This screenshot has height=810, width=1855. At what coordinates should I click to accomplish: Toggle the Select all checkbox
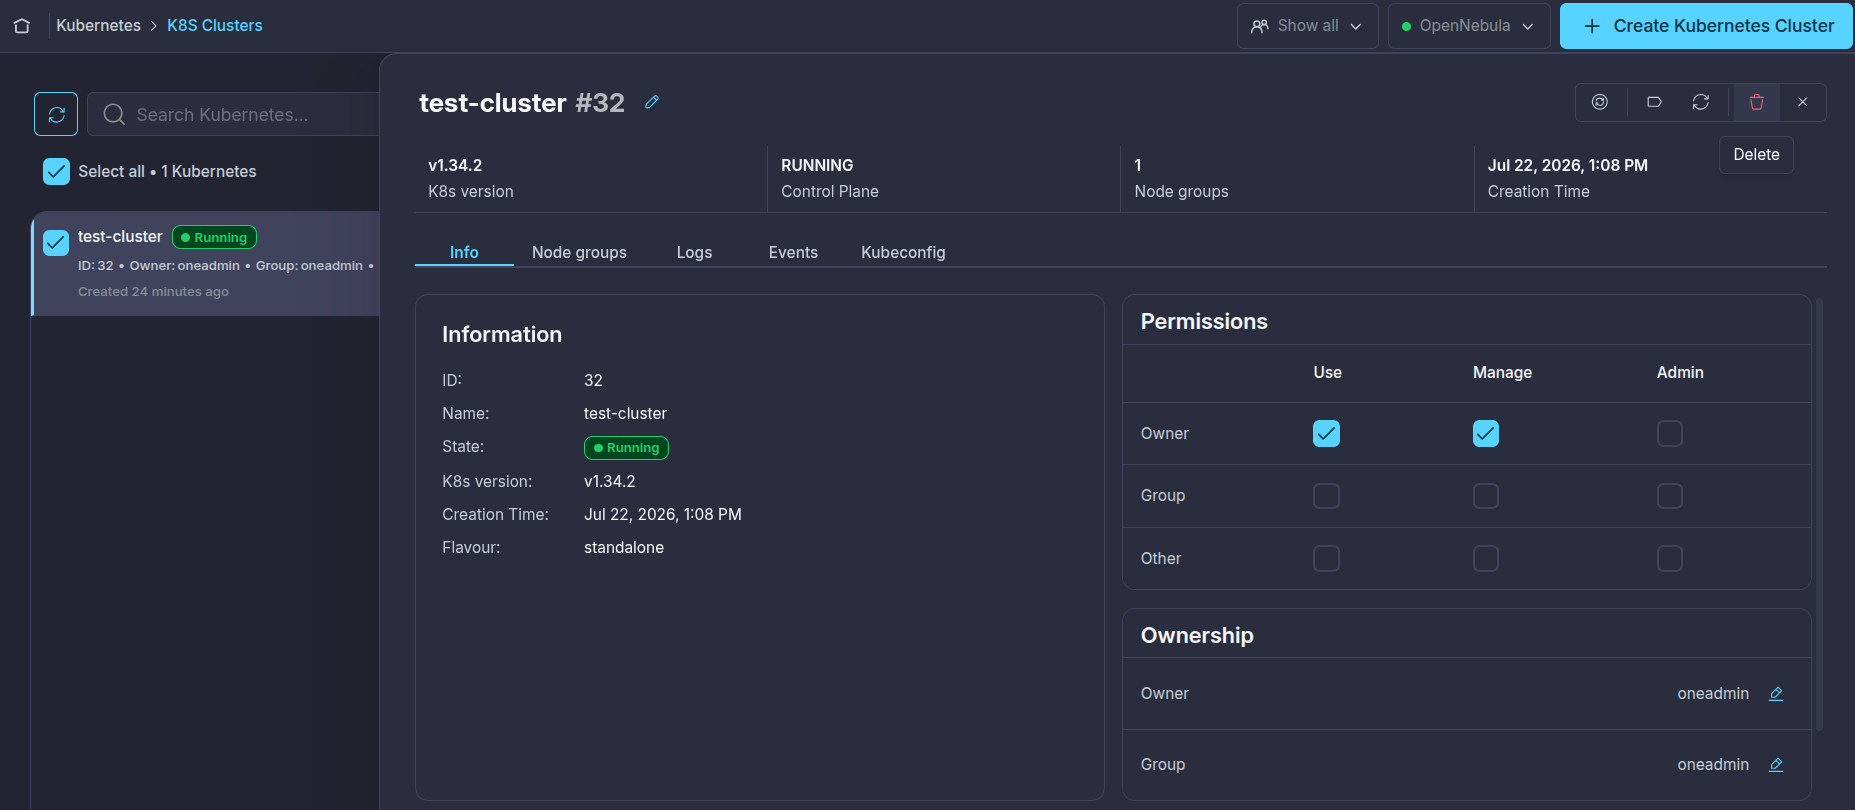(56, 171)
